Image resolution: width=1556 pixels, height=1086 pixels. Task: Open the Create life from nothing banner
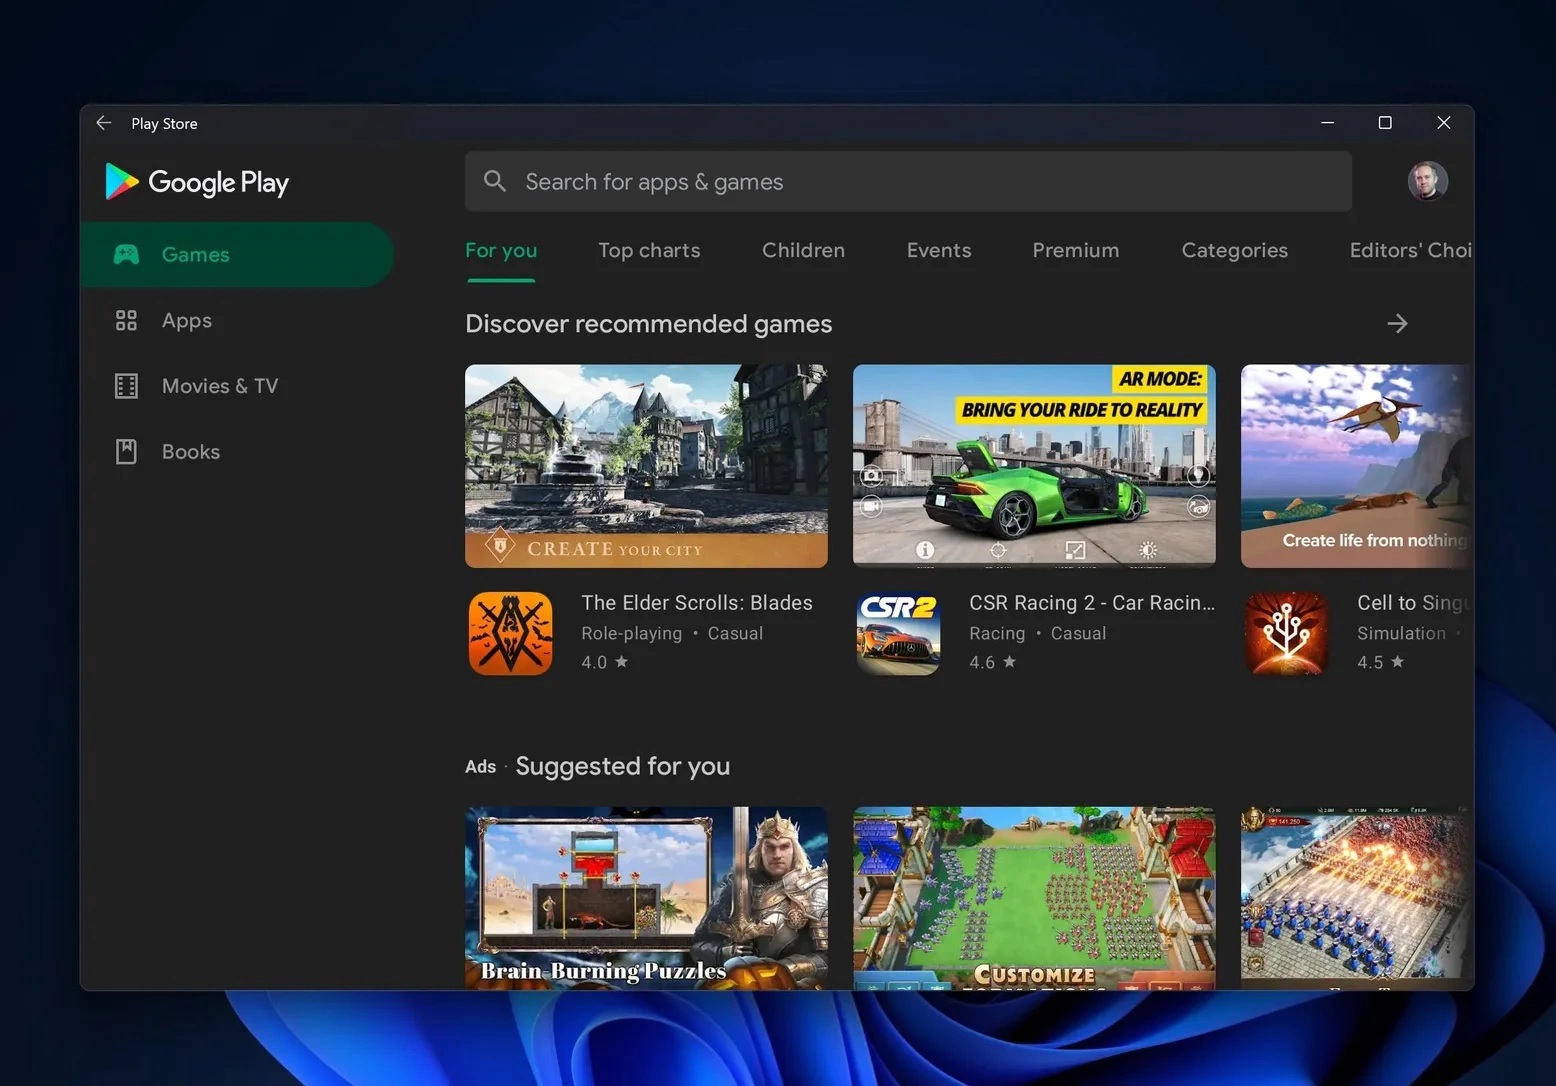[1357, 466]
